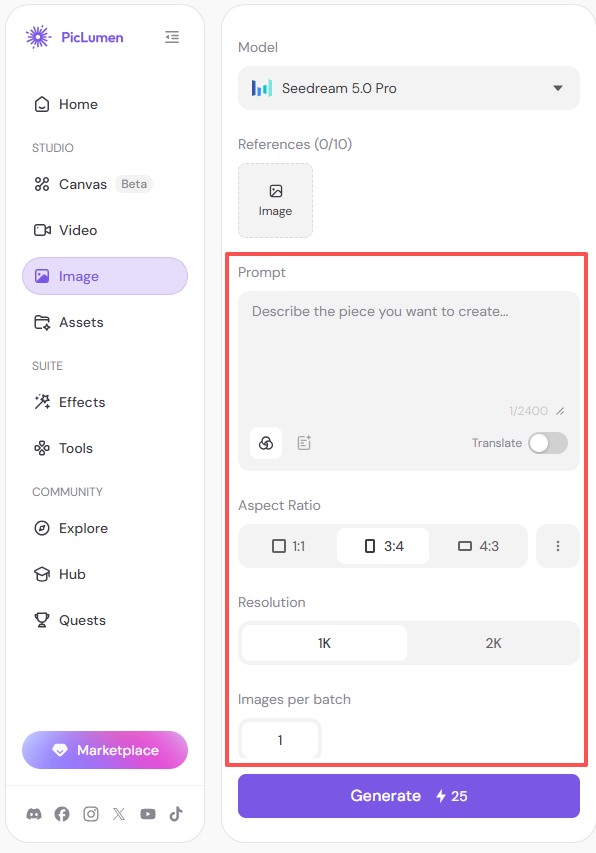Viewport: 596px width, 853px height.
Task: Choose the 2K resolution option
Action: pos(493,643)
